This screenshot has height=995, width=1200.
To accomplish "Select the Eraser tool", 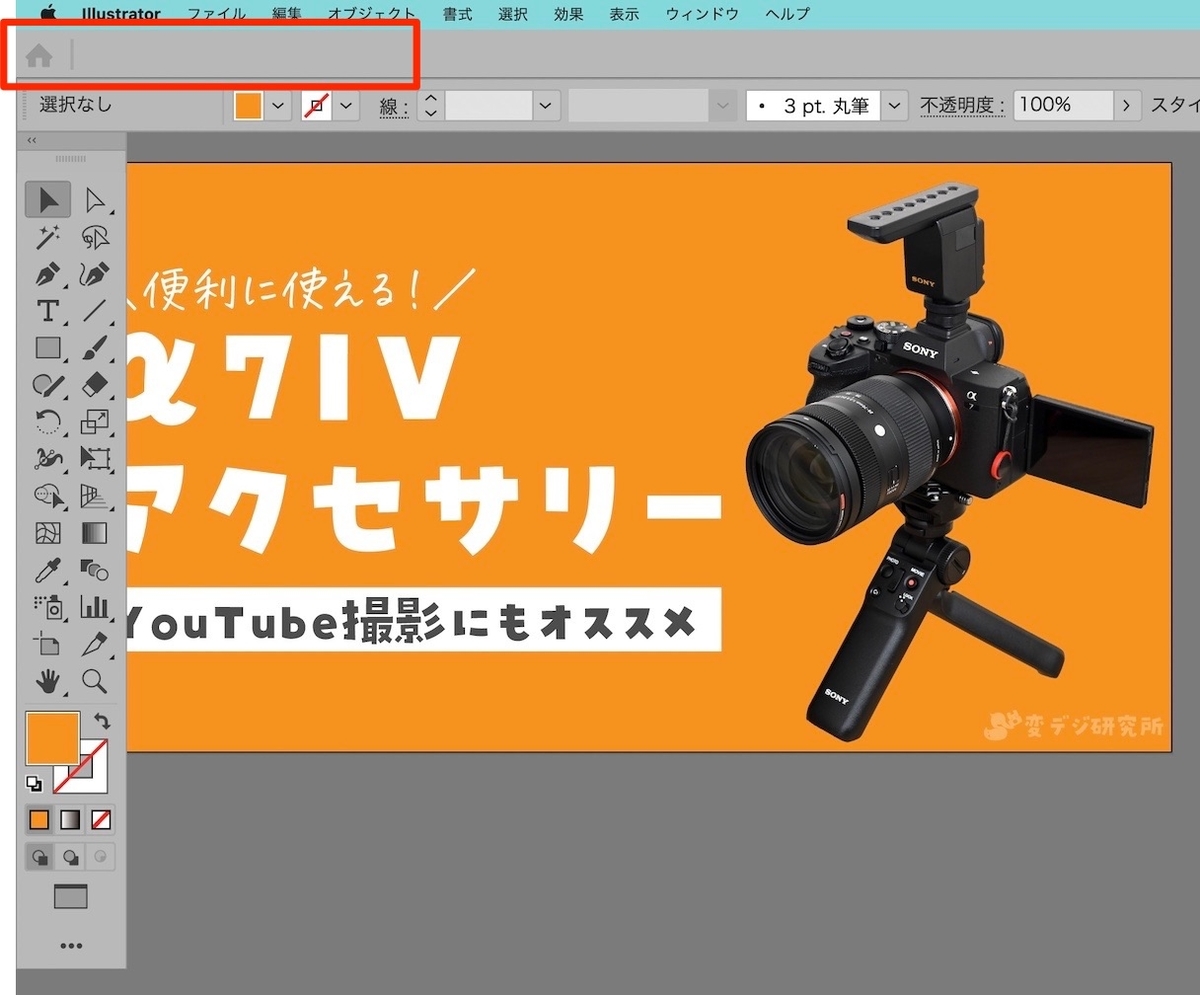I will pos(95,385).
